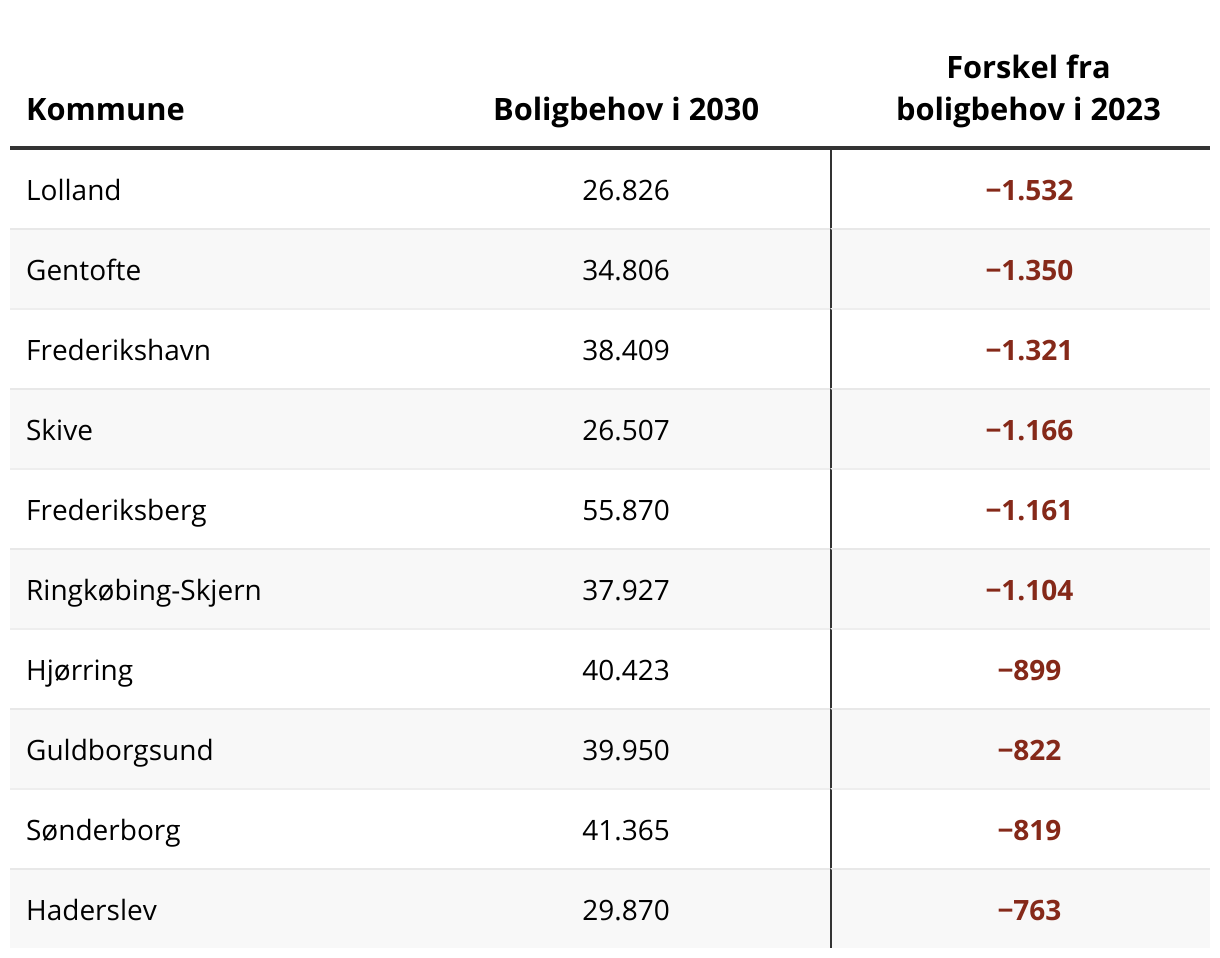Select the Ringkøbing-Skjern cell
Screen dimensions: 1220x958
[x=144, y=590]
